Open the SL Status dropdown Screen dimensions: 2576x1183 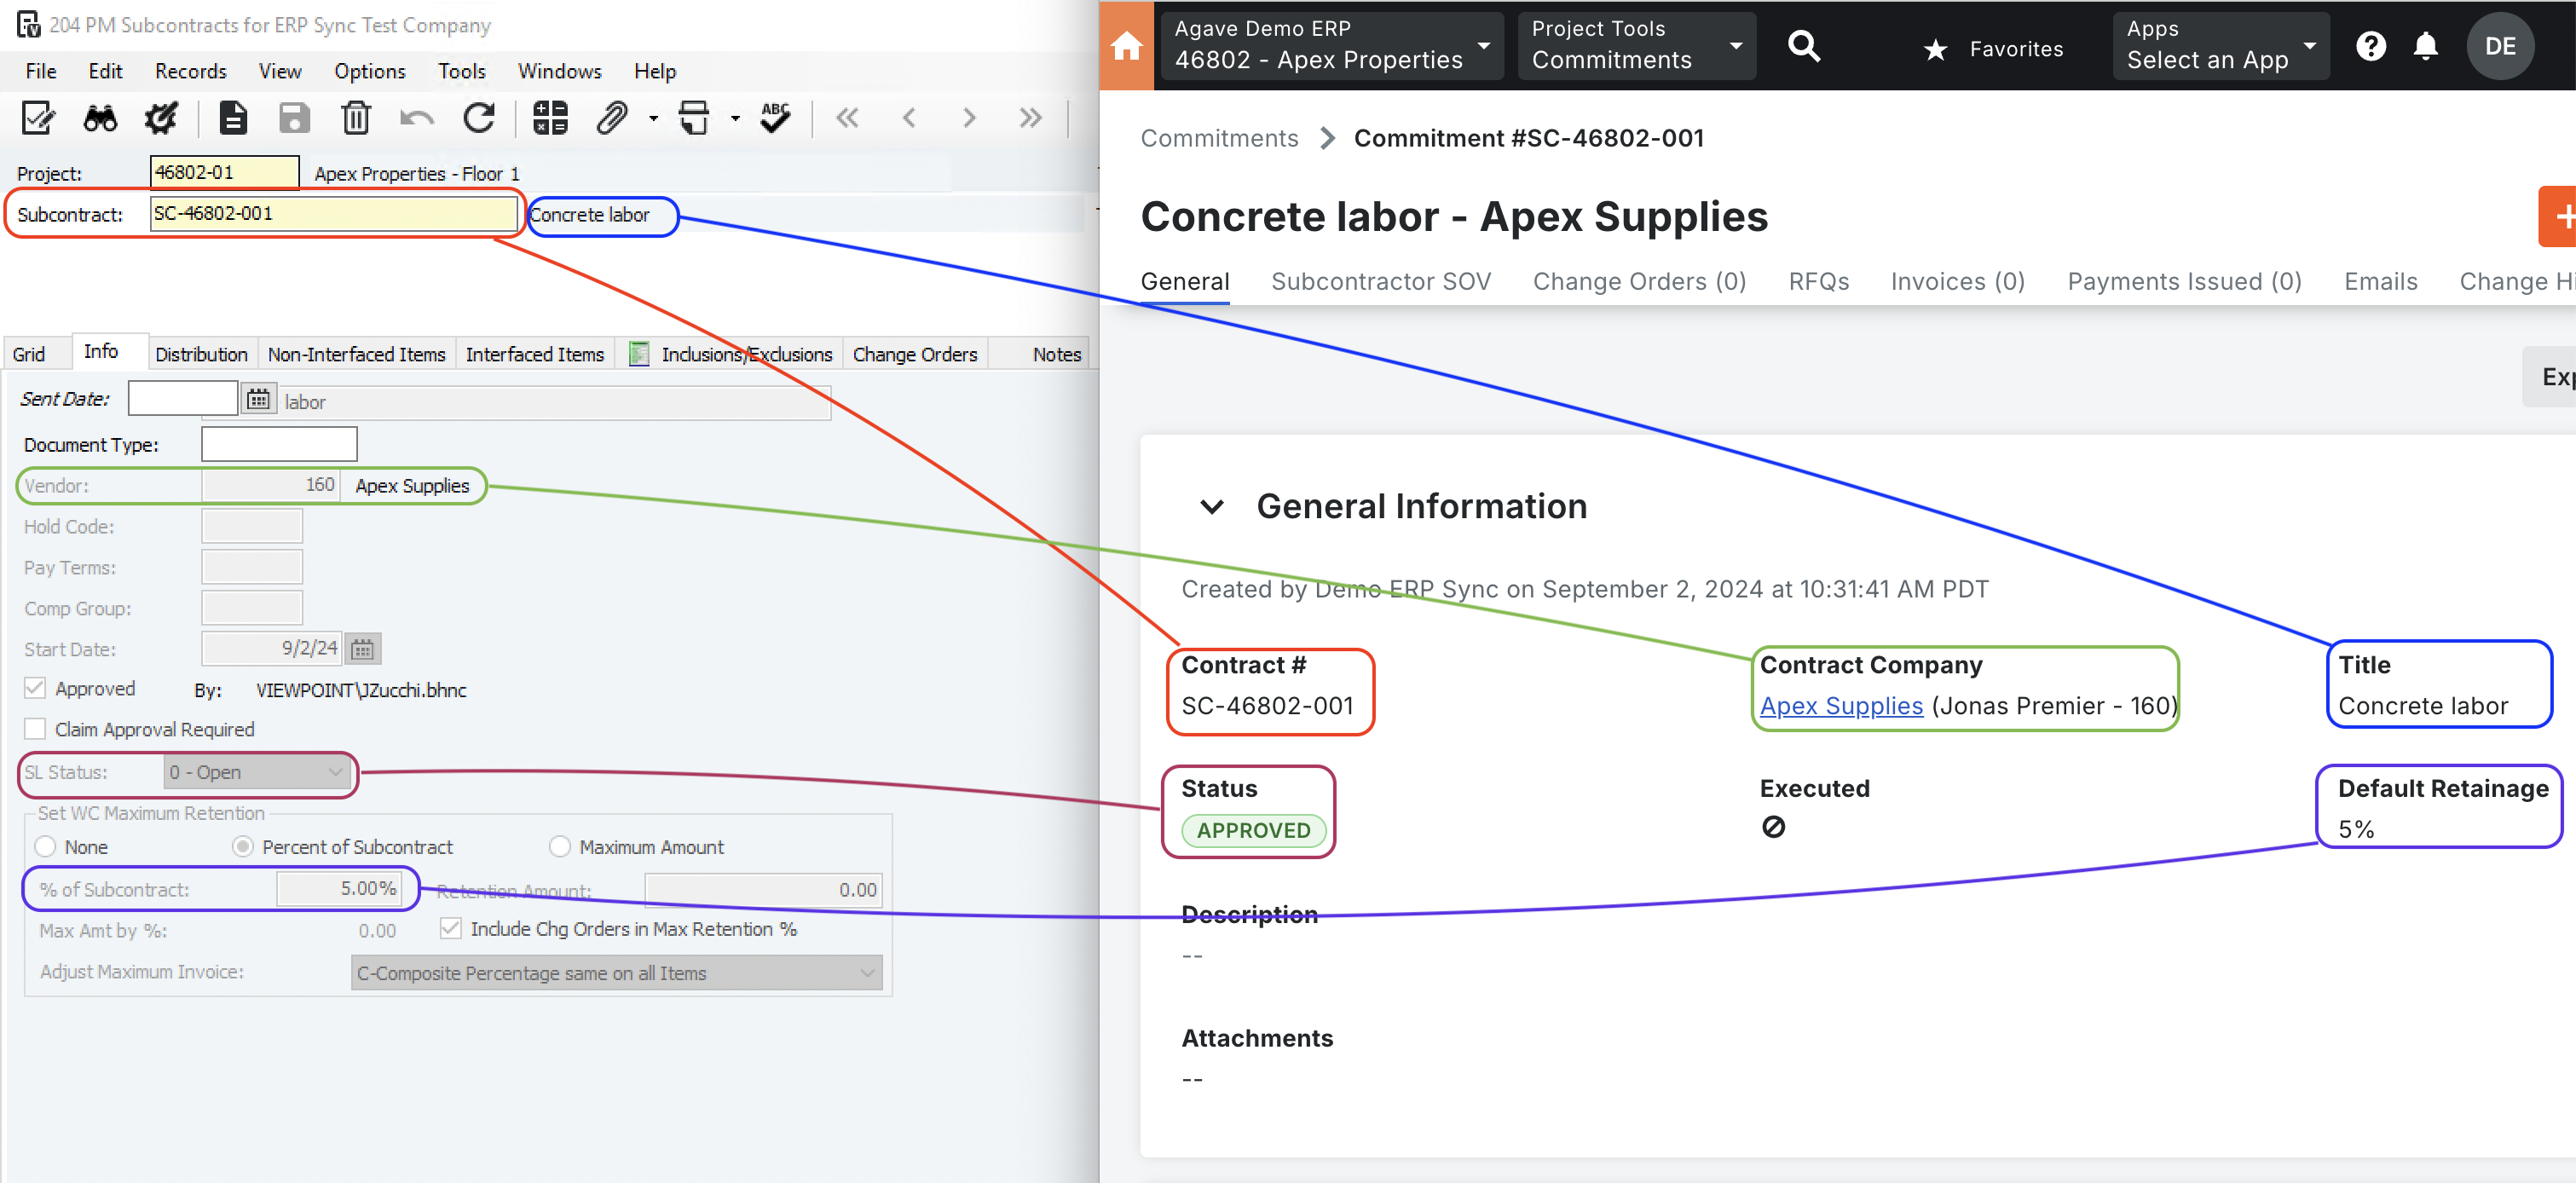click(x=257, y=772)
